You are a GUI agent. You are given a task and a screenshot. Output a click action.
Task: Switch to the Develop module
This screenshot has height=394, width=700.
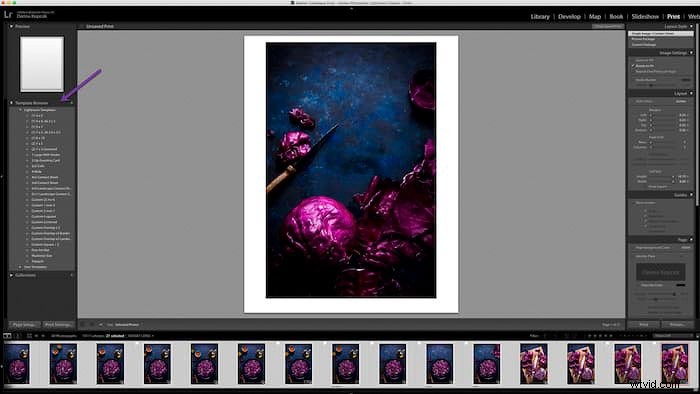pos(569,17)
